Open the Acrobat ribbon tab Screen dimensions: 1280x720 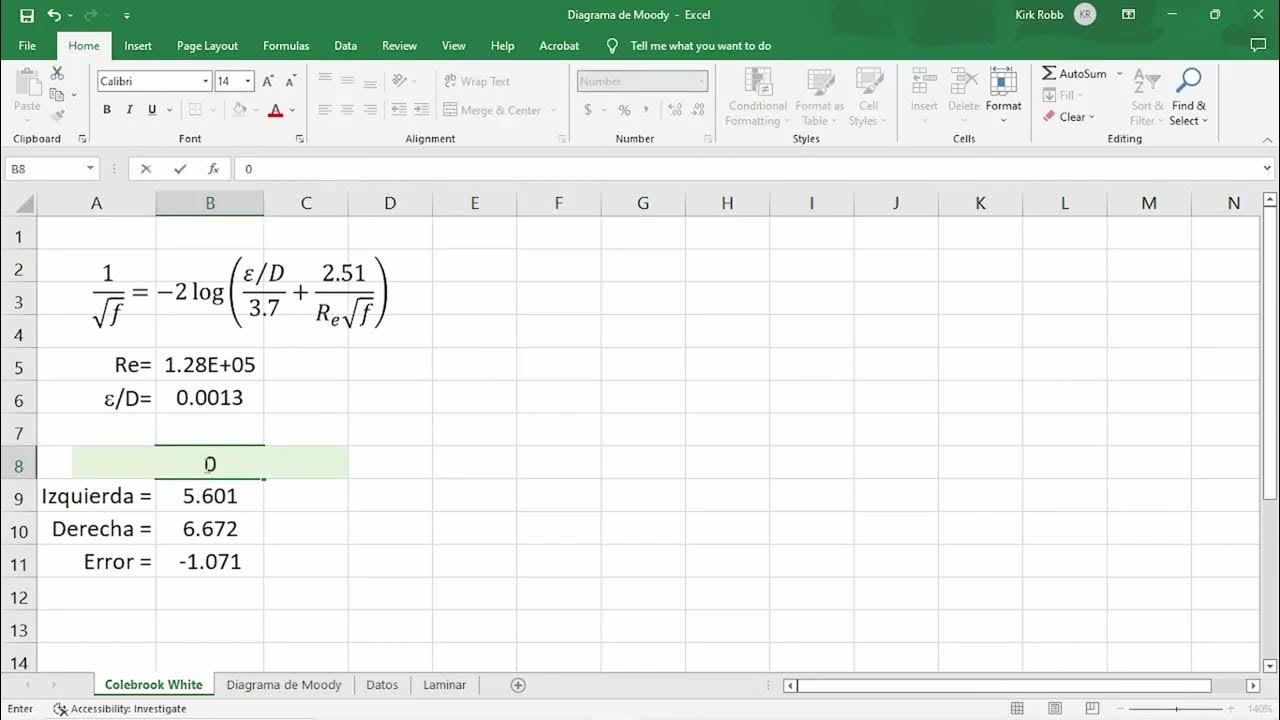point(559,46)
